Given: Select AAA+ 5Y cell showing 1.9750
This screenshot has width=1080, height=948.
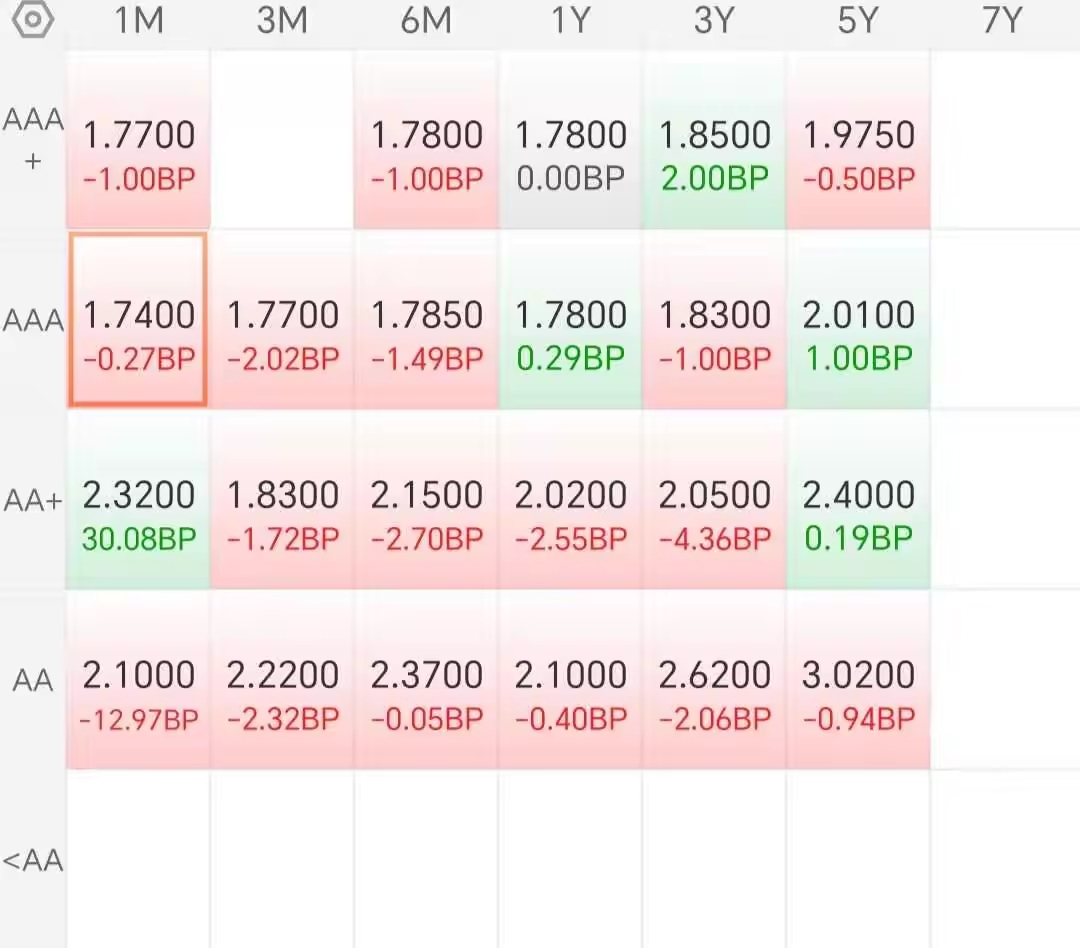Looking at the screenshot, I should point(858,140).
